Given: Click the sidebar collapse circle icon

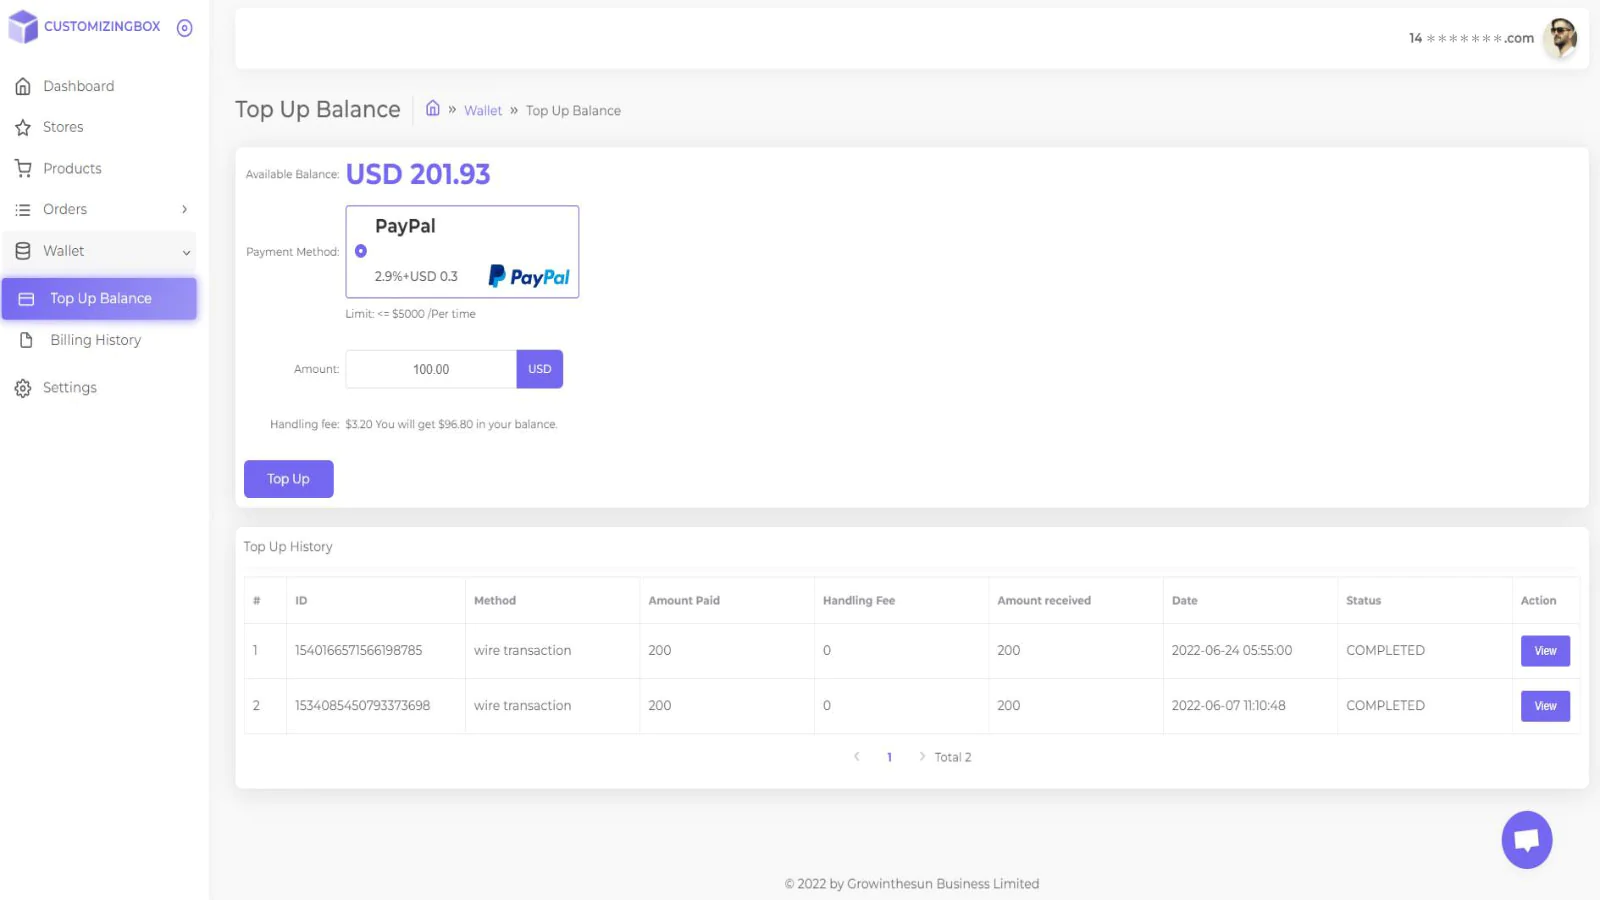Looking at the screenshot, I should (x=184, y=28).
